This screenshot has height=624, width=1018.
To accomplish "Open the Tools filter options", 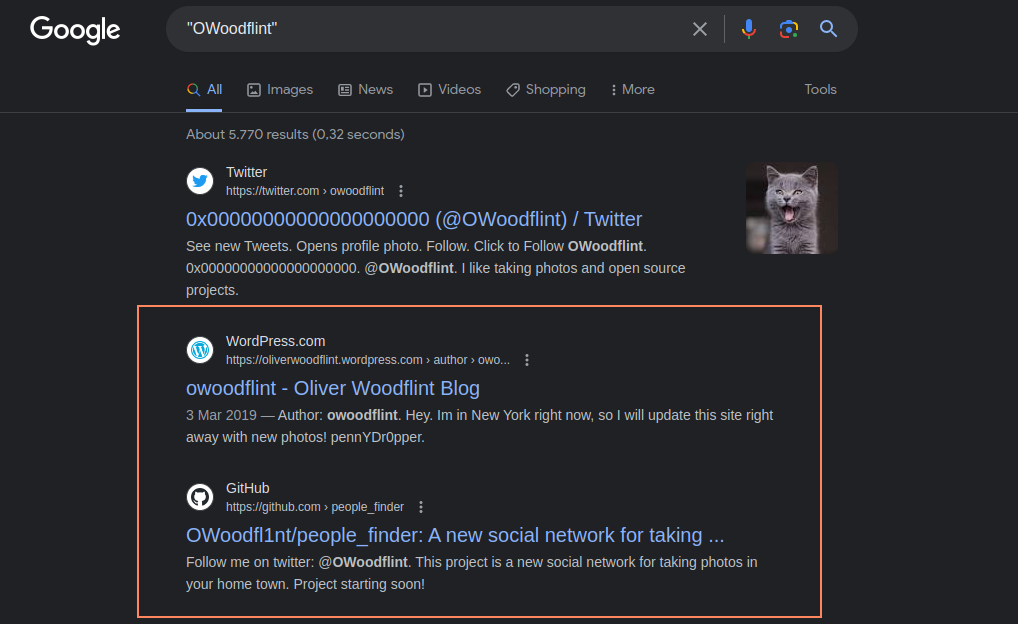I will coord(820,89).
